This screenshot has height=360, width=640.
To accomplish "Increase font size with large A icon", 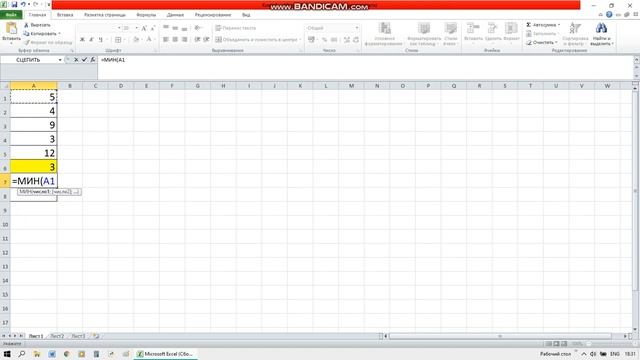I will coord(144,28).
